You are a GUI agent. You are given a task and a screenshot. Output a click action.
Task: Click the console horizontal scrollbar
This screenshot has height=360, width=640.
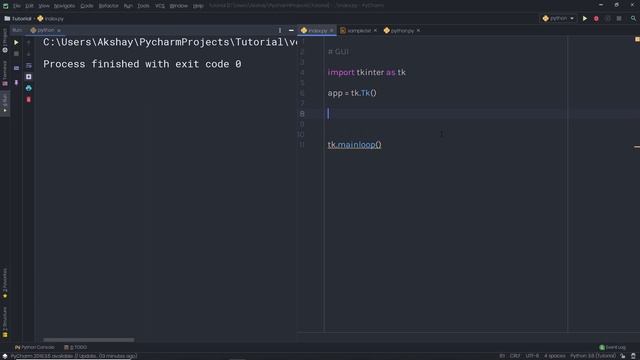(89, 340)
